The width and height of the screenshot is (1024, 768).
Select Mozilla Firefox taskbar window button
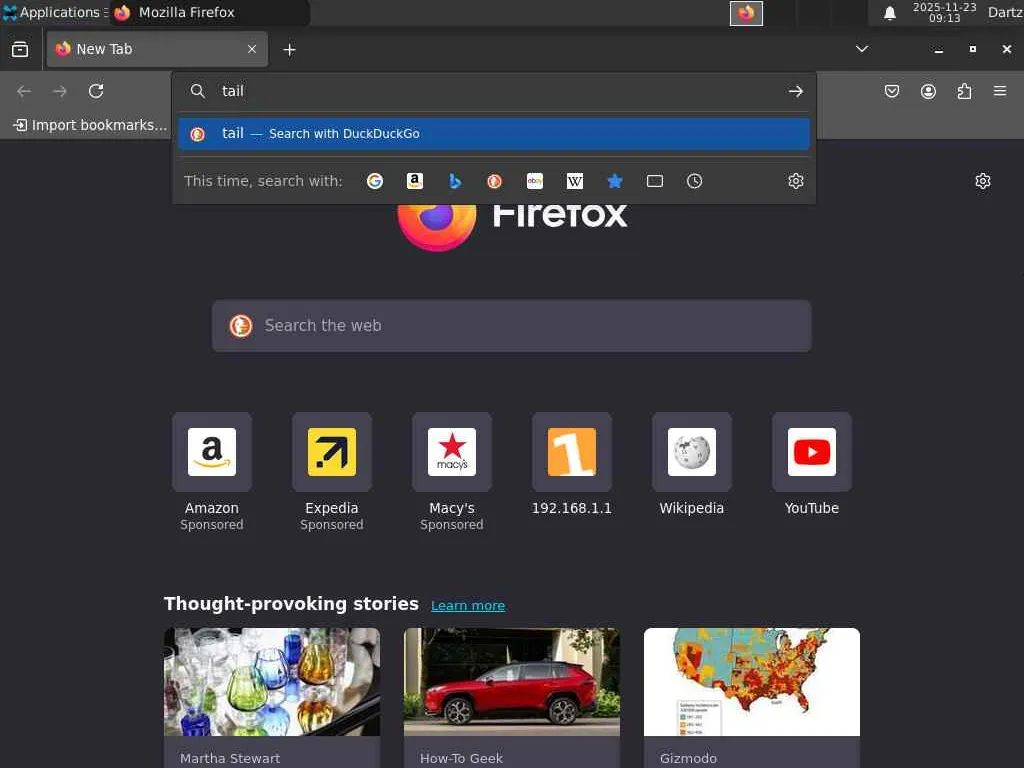[x=209, y=12]
